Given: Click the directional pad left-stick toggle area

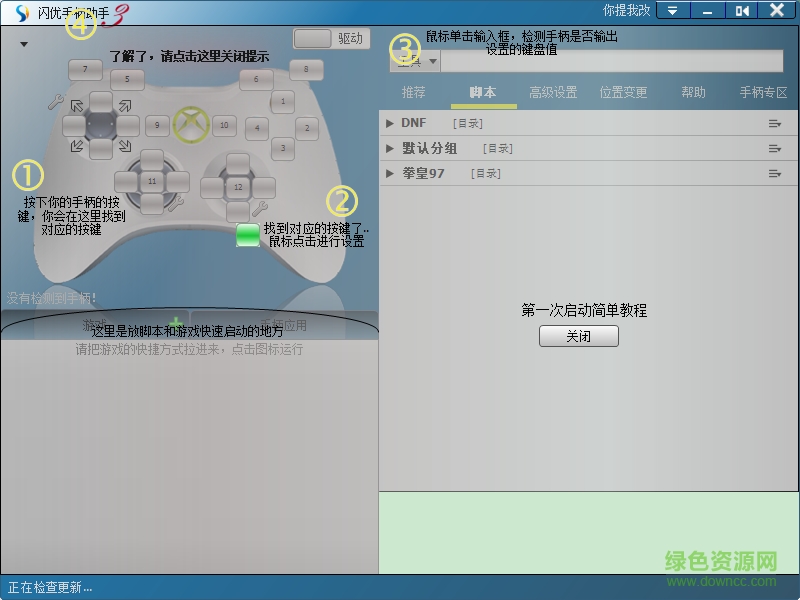Looking at the screenshot, I should [100, 126].
